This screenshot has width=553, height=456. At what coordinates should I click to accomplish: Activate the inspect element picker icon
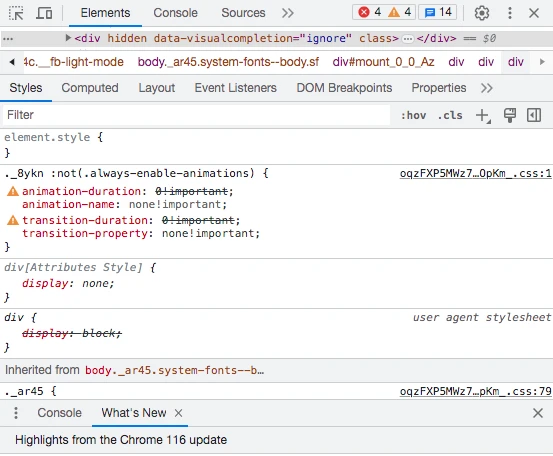[16, 13]
